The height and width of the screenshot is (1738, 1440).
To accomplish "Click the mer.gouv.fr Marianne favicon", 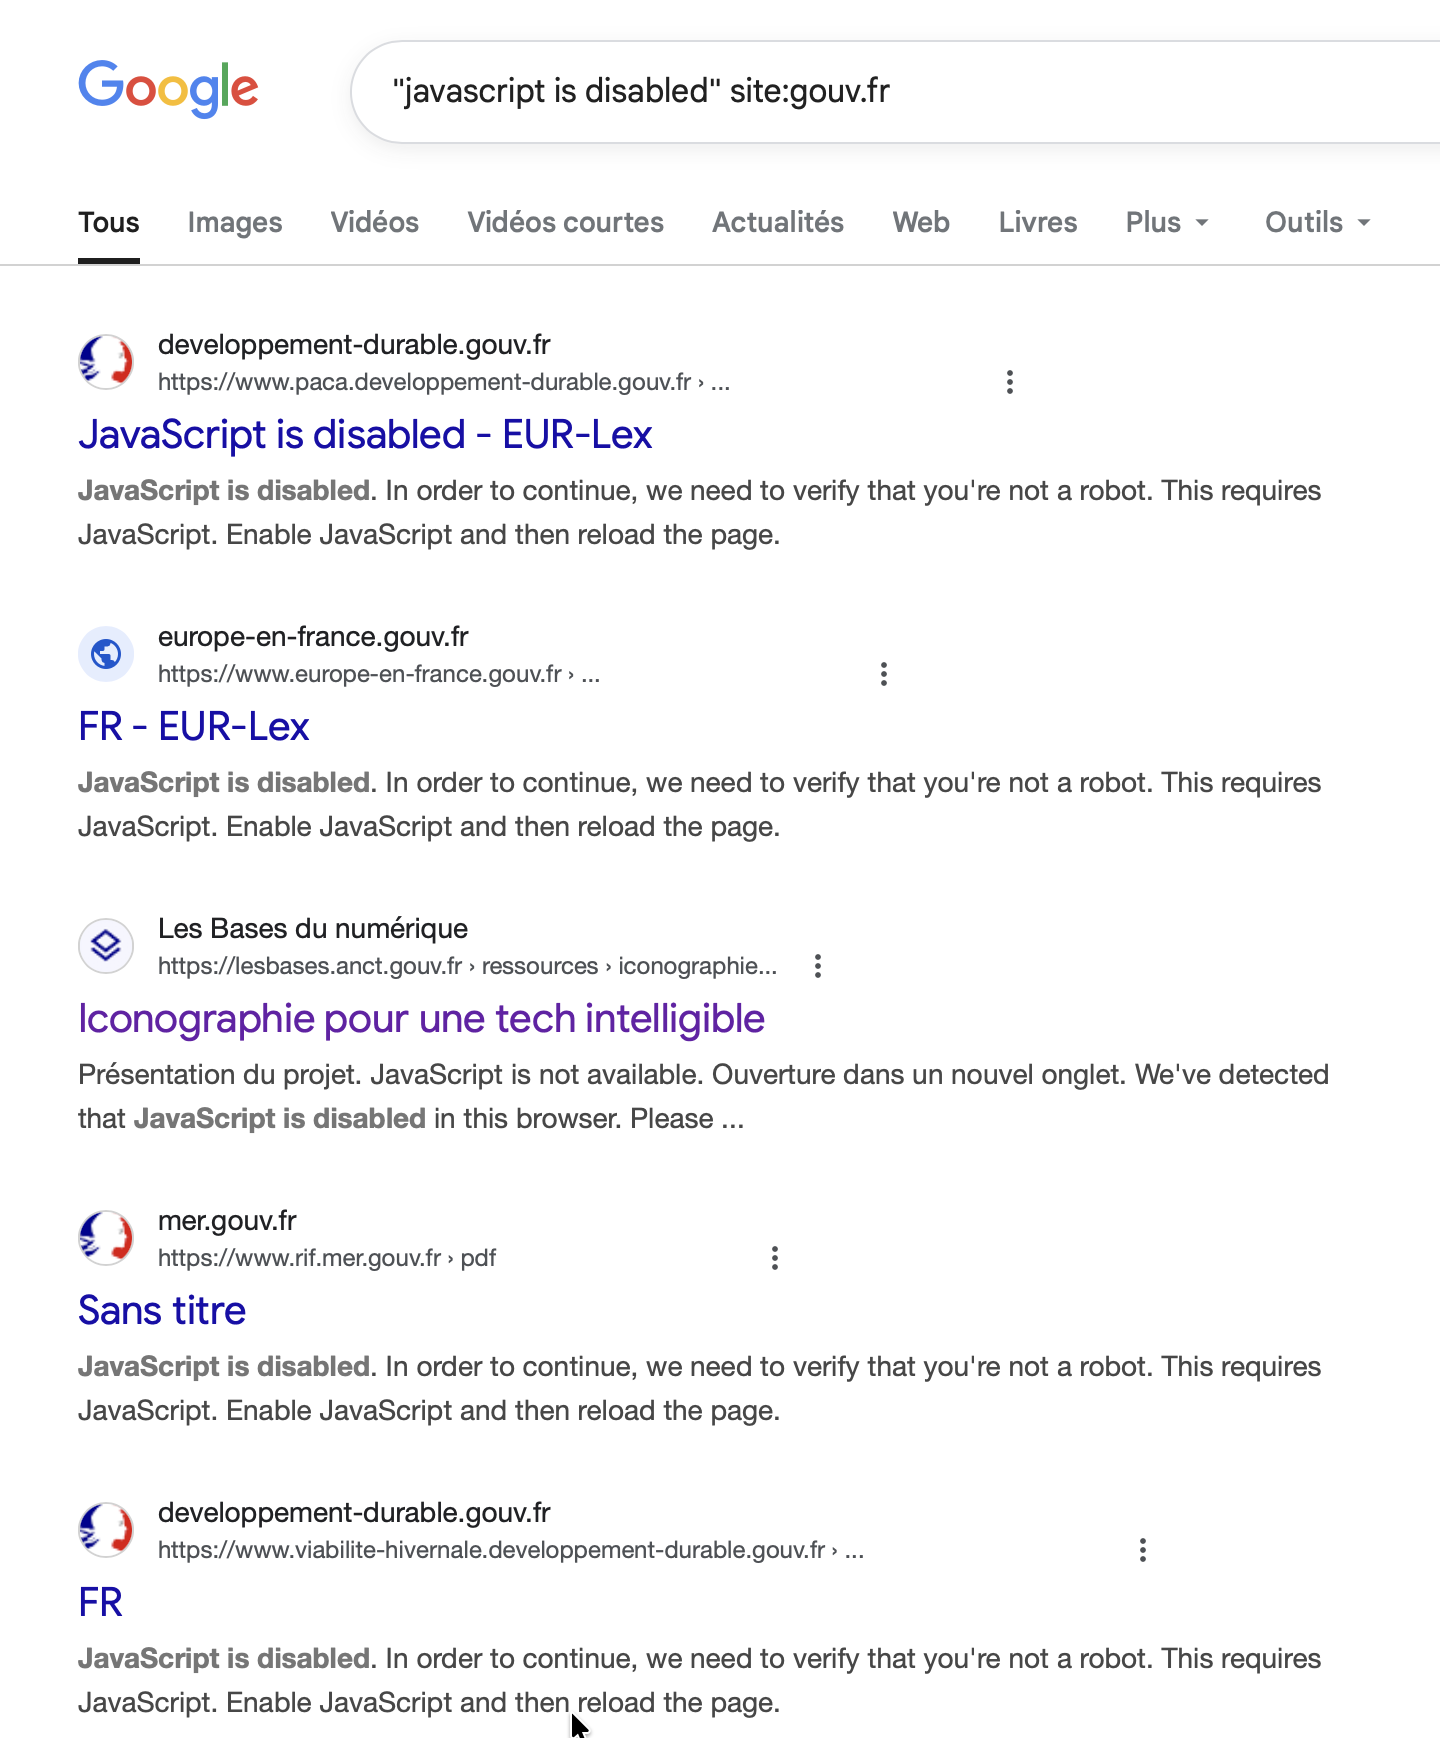I will [106, 1238].
